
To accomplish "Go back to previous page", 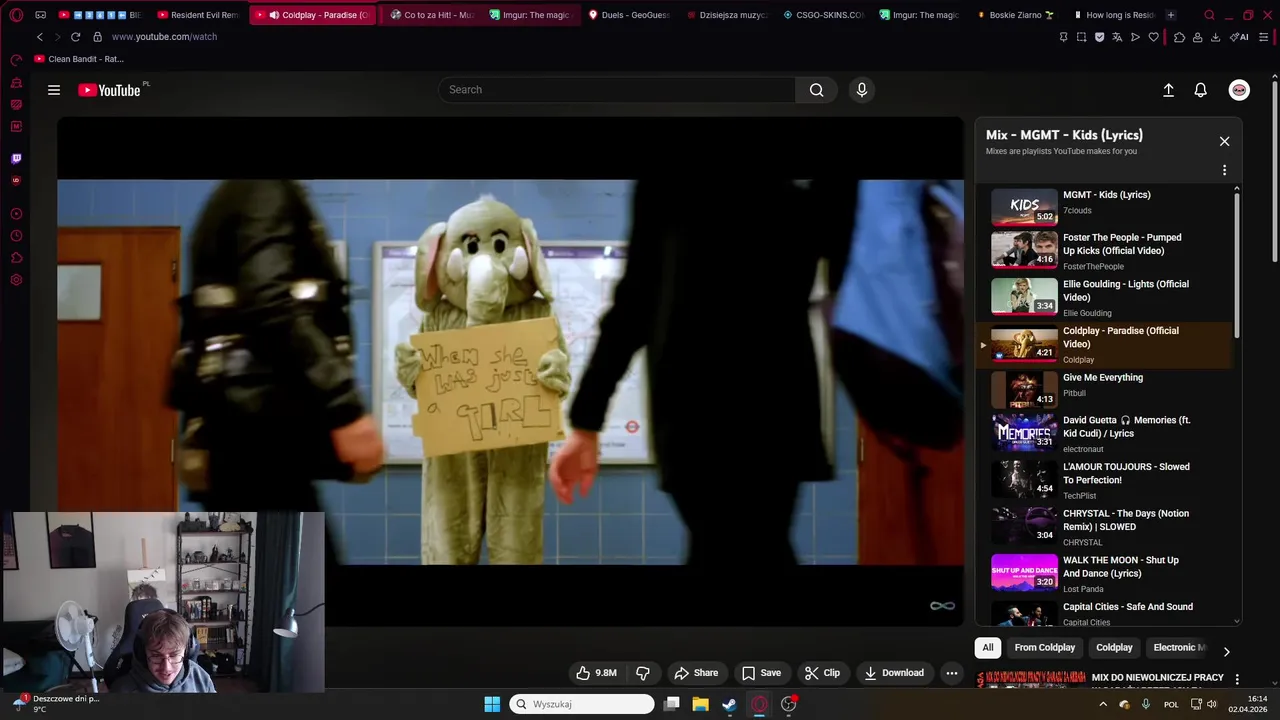I will [40, 37].
